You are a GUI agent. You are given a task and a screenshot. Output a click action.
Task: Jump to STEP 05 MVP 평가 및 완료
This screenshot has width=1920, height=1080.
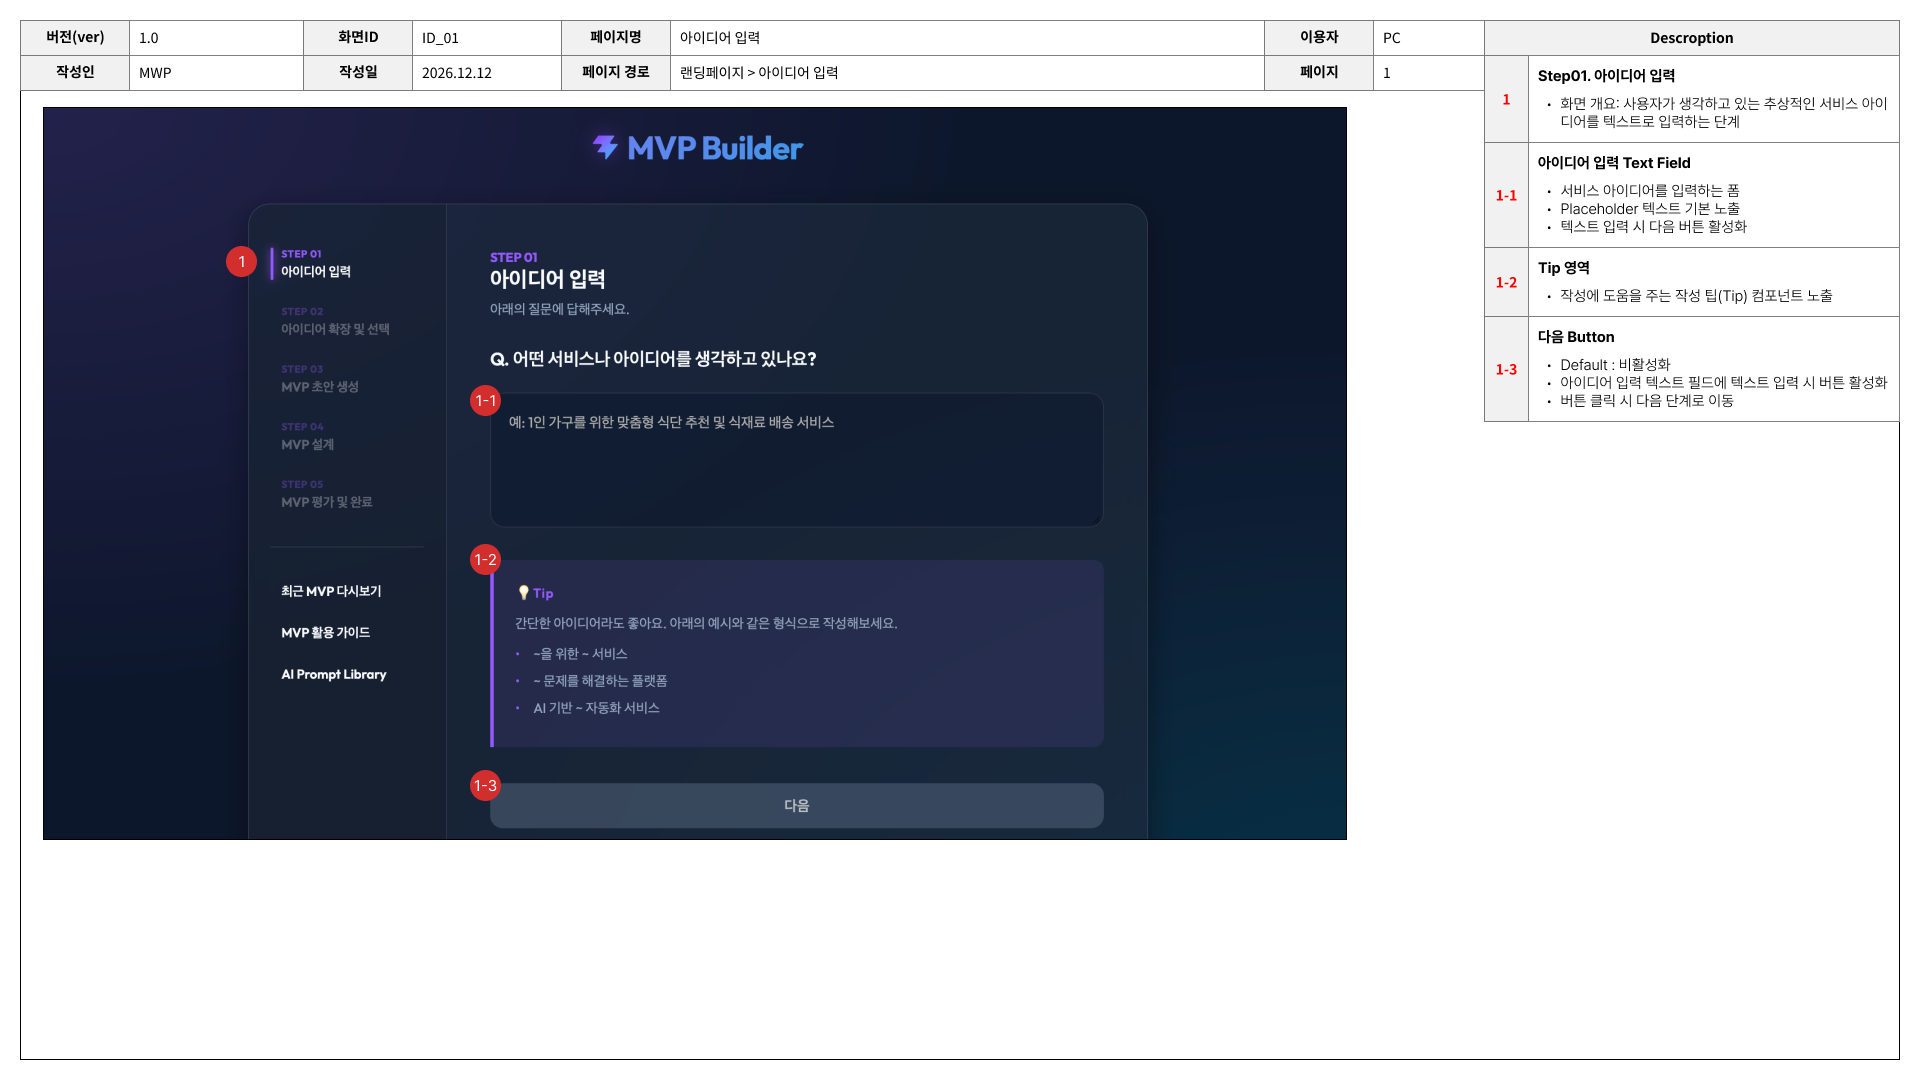click(327, 494)
